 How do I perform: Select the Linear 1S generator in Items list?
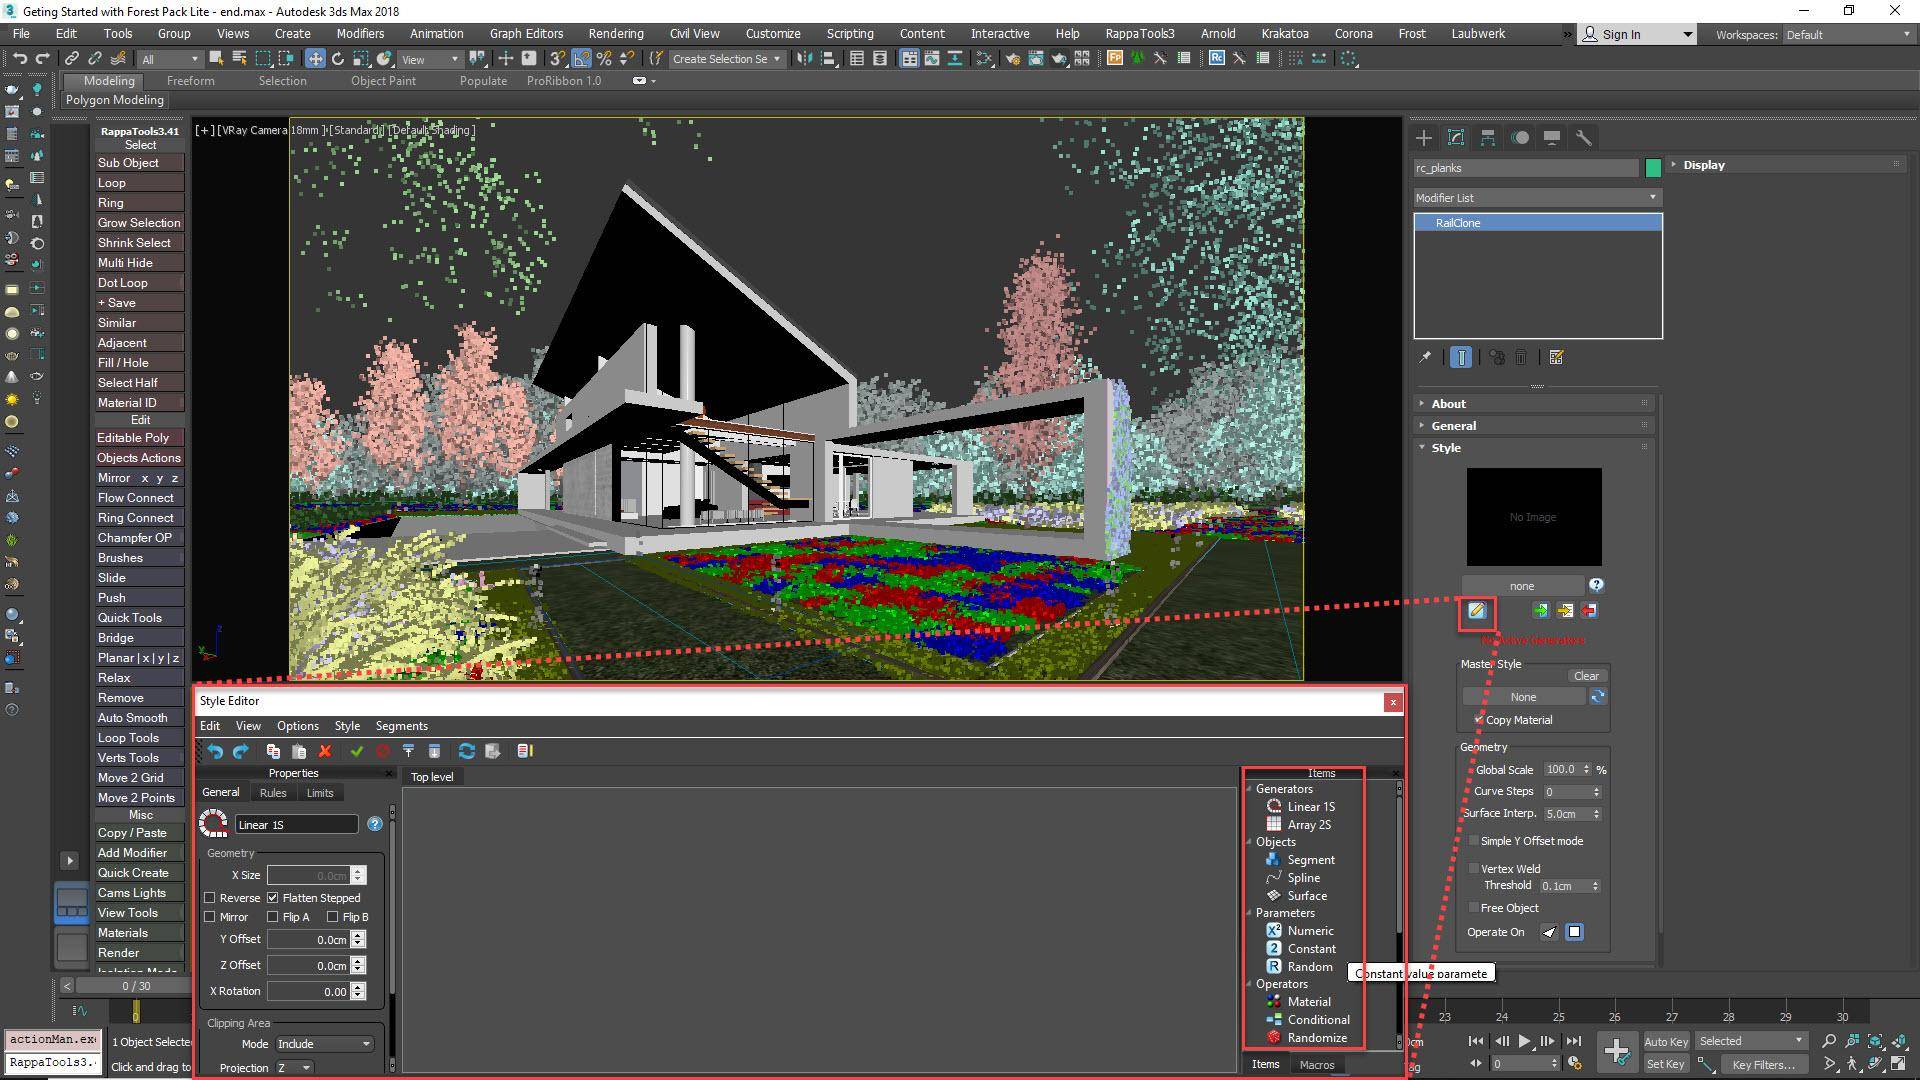coord(1310,806)
